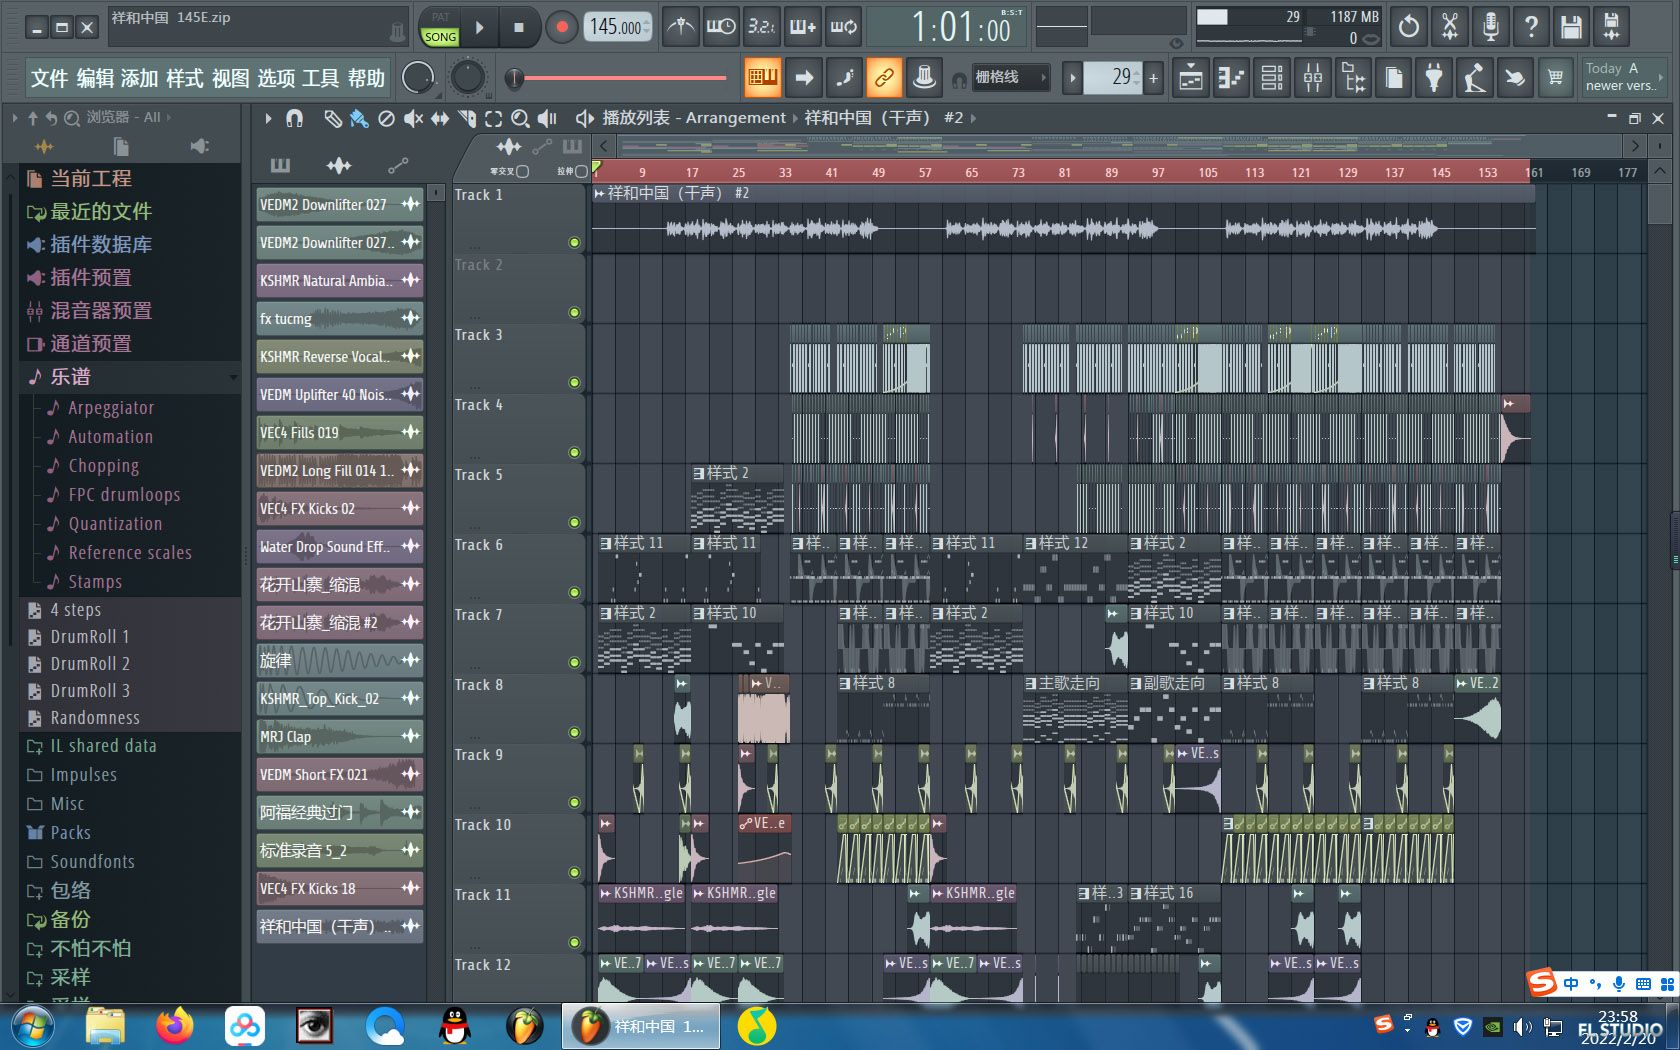Click the scissors one-click audio icon
Image resolution: width=1680 pixels, height=1050 pixels.
click(1449, 27)
